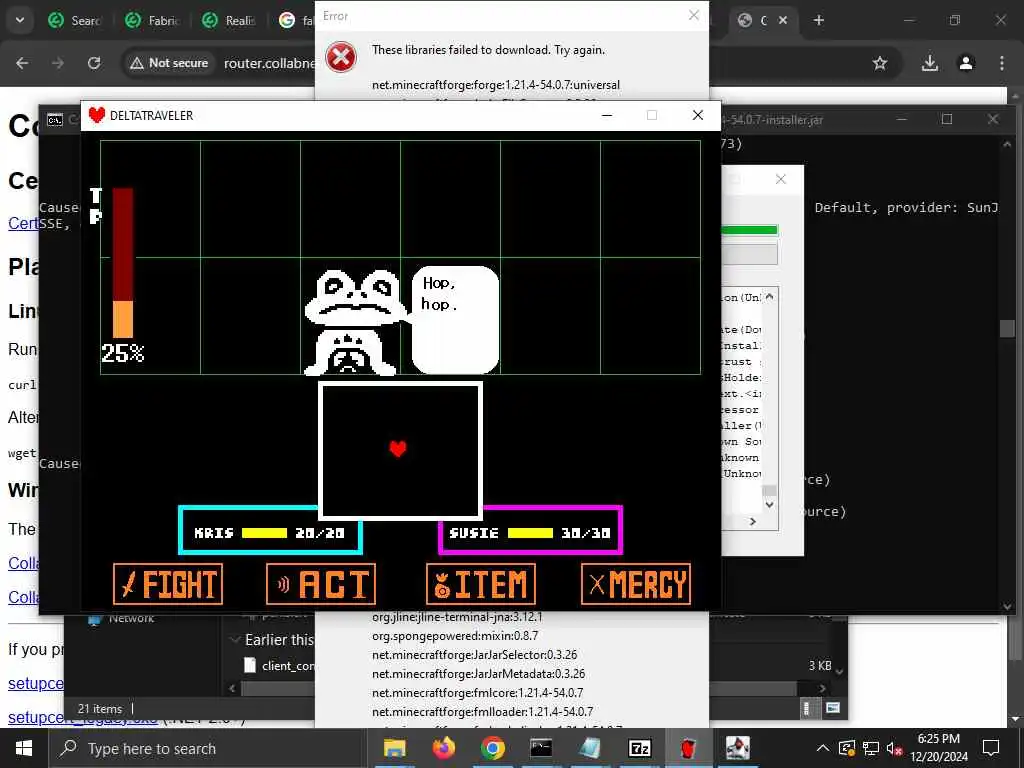Click the 'Hop, hop.' speech bubble

(455, 319)
